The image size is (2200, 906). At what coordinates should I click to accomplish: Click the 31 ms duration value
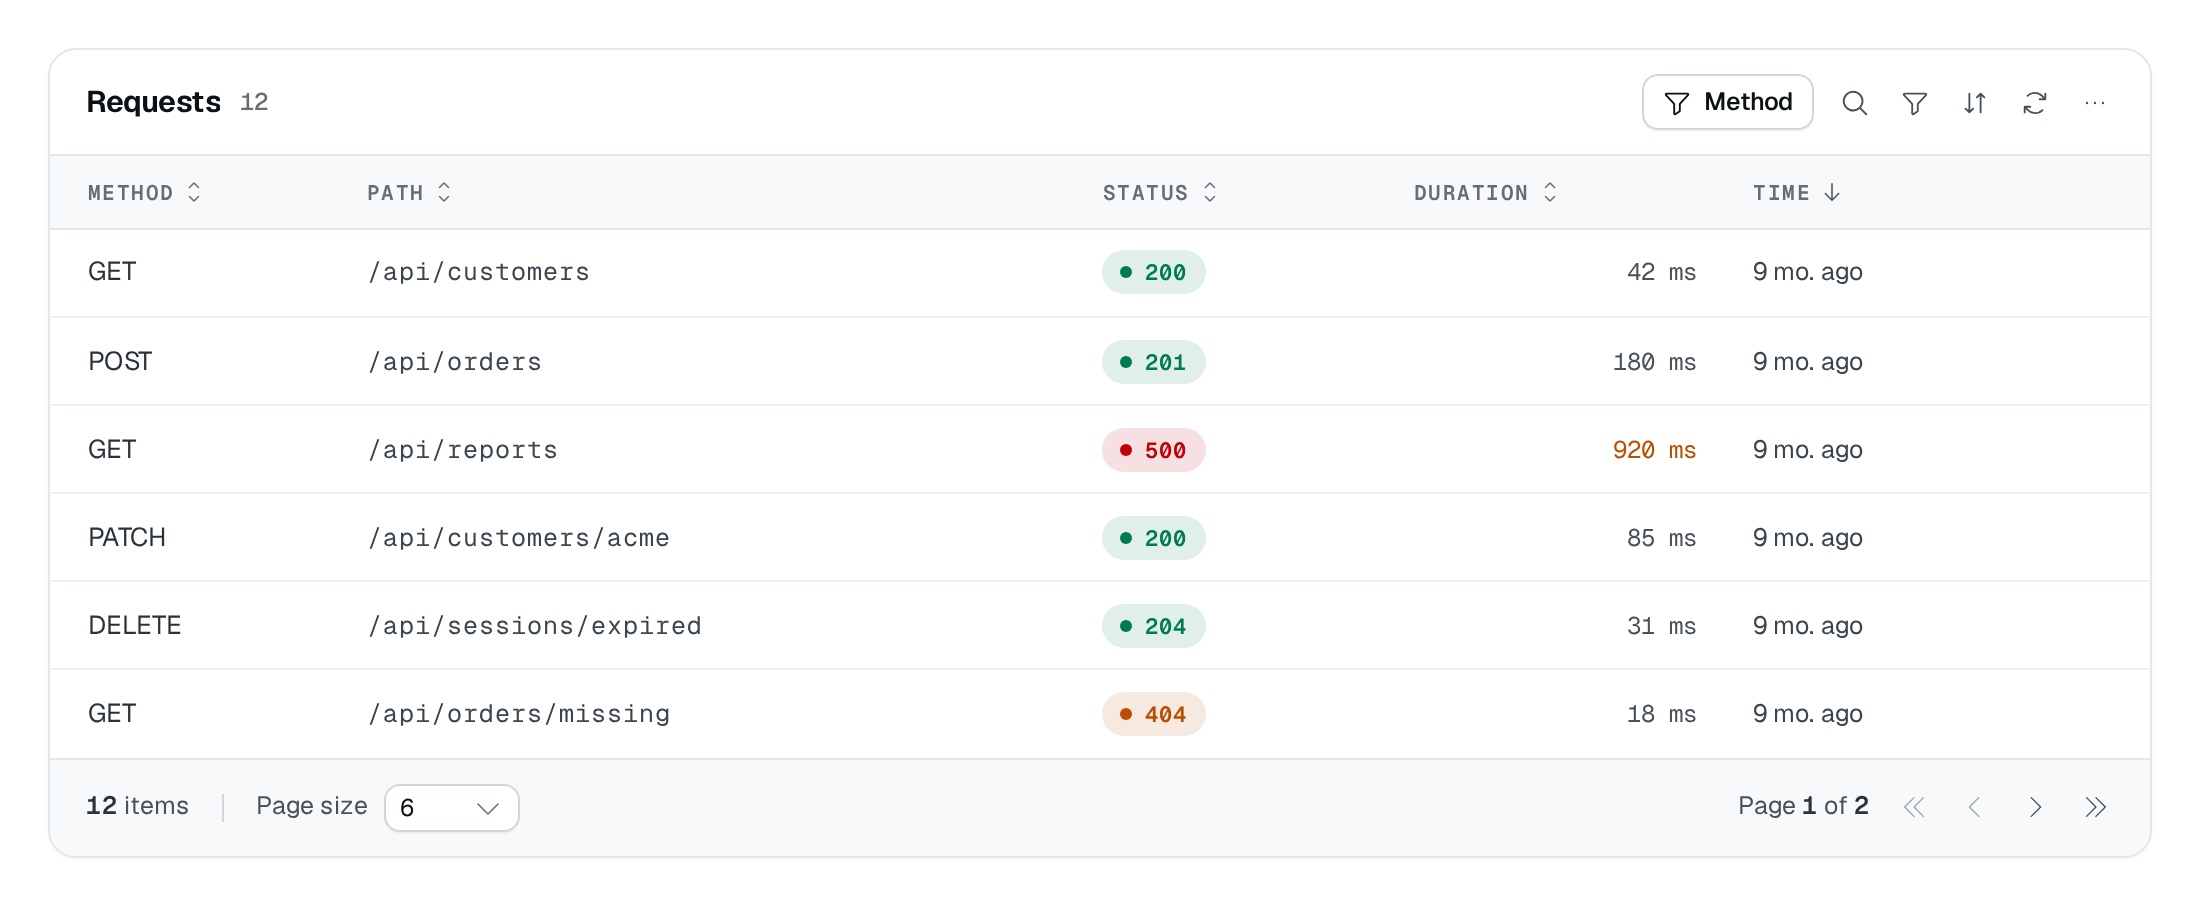click(1661, 626)
